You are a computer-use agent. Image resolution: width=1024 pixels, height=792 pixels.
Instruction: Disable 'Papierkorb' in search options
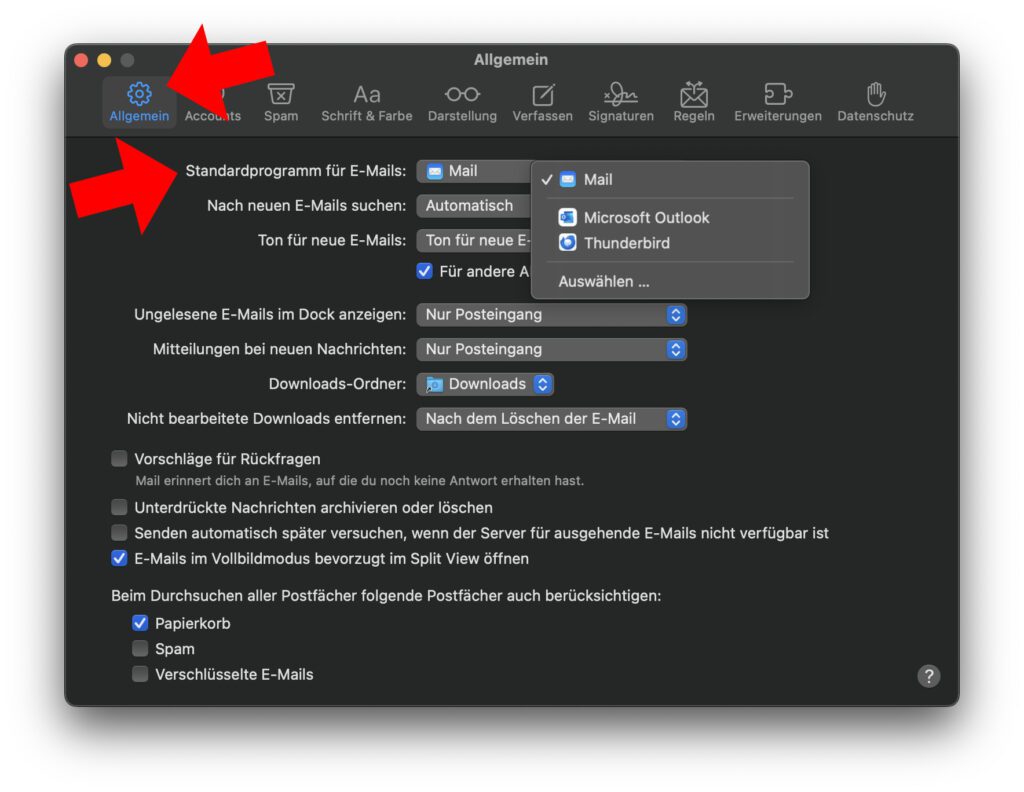click(x=140, y=622)
